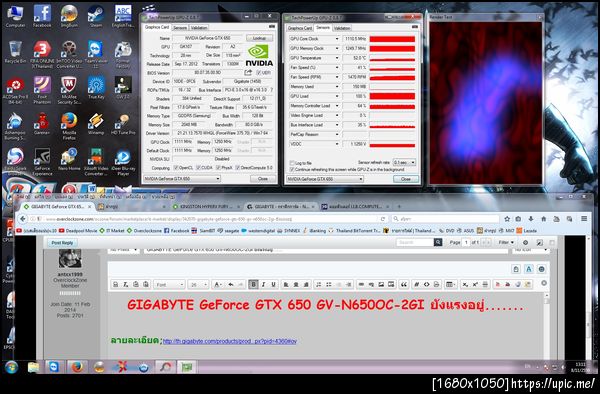
Task: Toggle the CUDA checkbox in GPU-Z
Action: point(198,168)
